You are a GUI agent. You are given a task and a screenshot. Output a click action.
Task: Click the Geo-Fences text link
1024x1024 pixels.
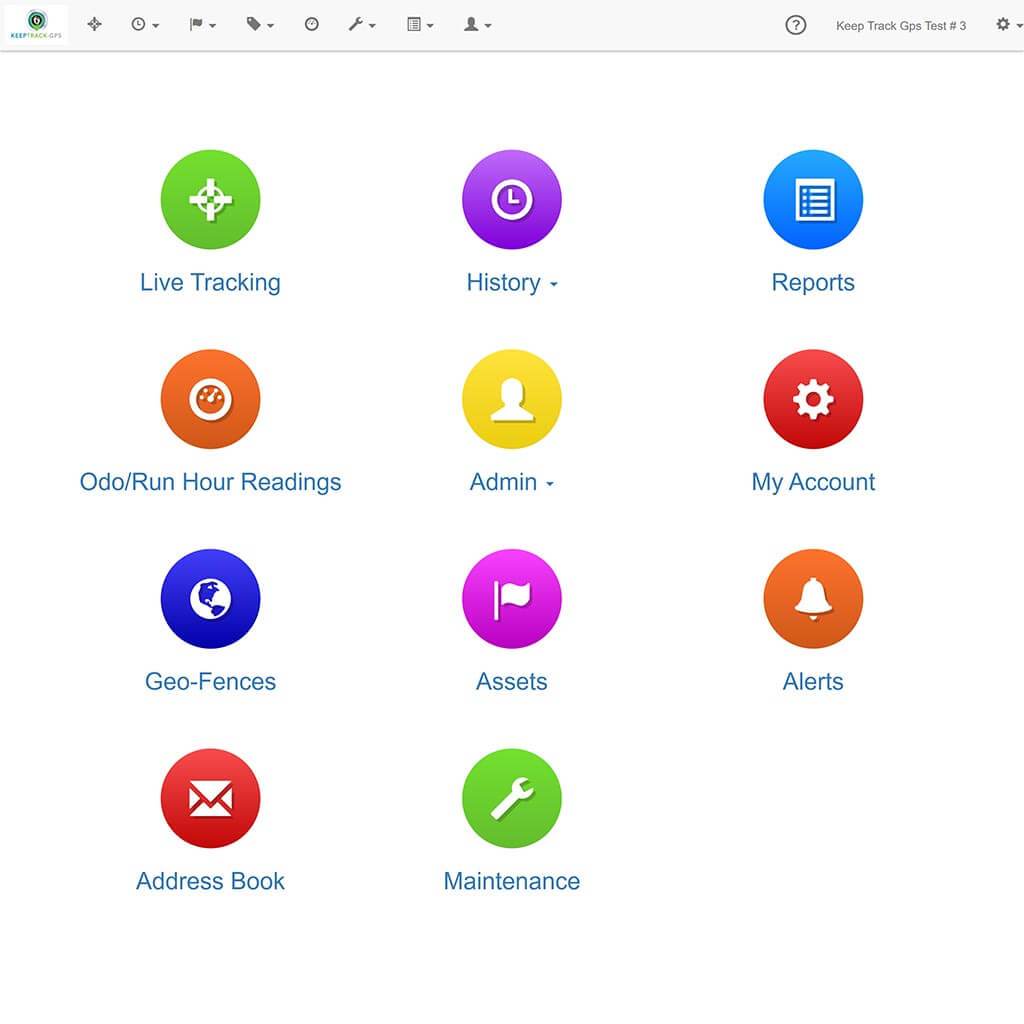(x=210, y=682)
